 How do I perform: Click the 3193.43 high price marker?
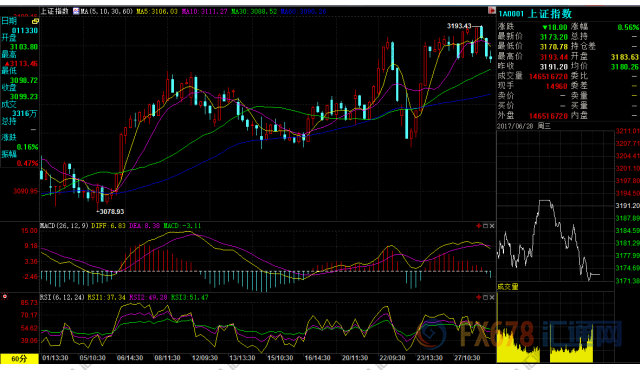pos(459,26)
